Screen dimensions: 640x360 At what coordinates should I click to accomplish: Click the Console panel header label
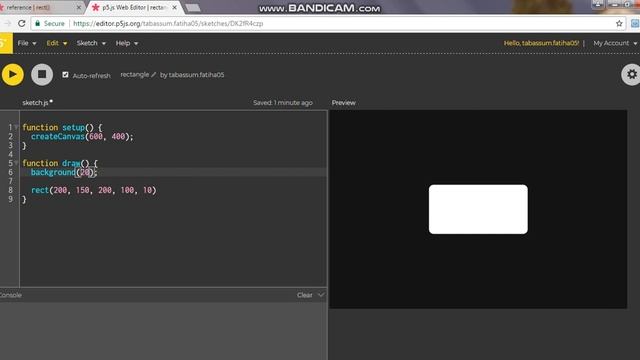11,295
